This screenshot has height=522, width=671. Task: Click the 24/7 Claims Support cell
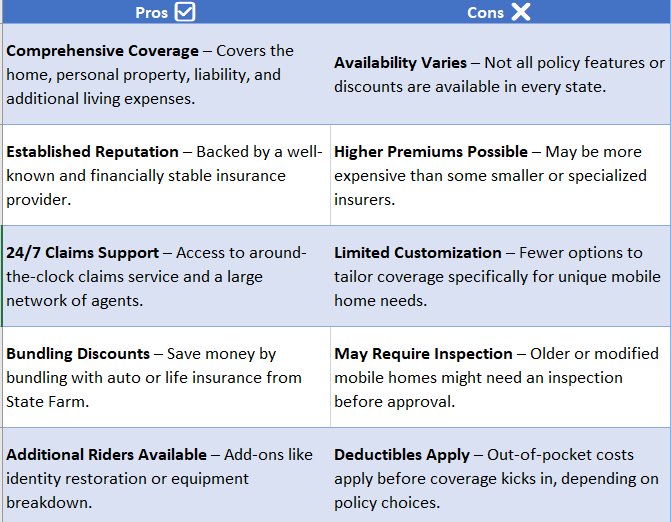click(166, 276)
